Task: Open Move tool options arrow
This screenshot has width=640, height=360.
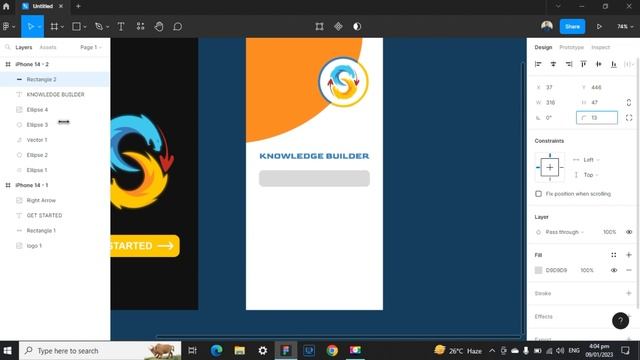Action: 40,27
